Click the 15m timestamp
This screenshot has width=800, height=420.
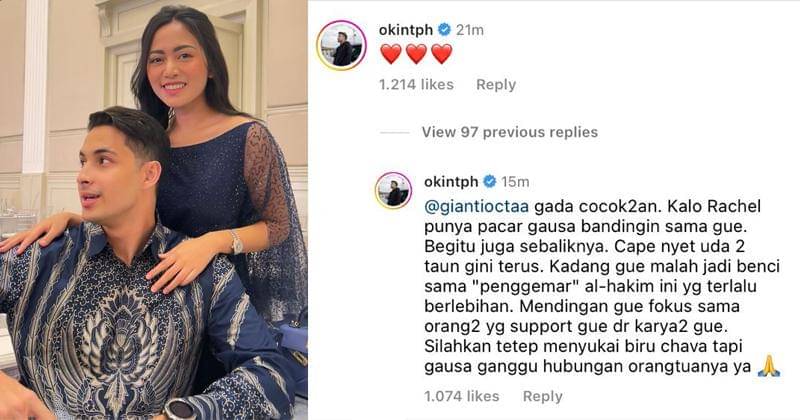(515, 181)
